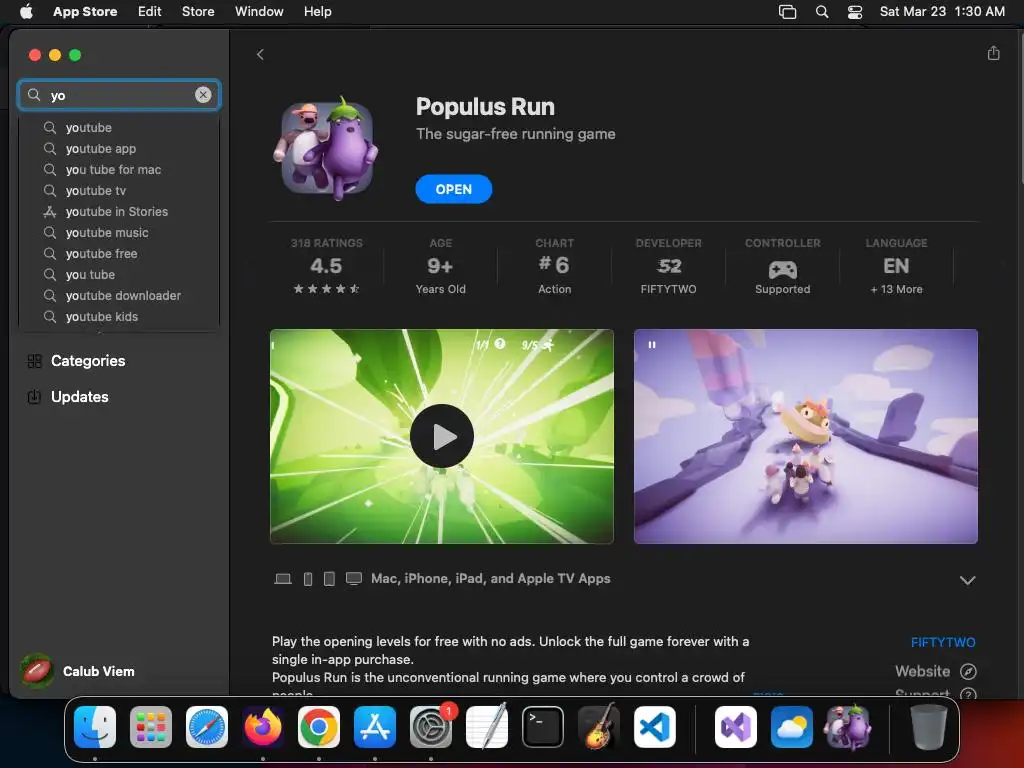1024x768 pixels.
Task: Launch Visual Studio Code from the Dock
Action: coord(655,727)
